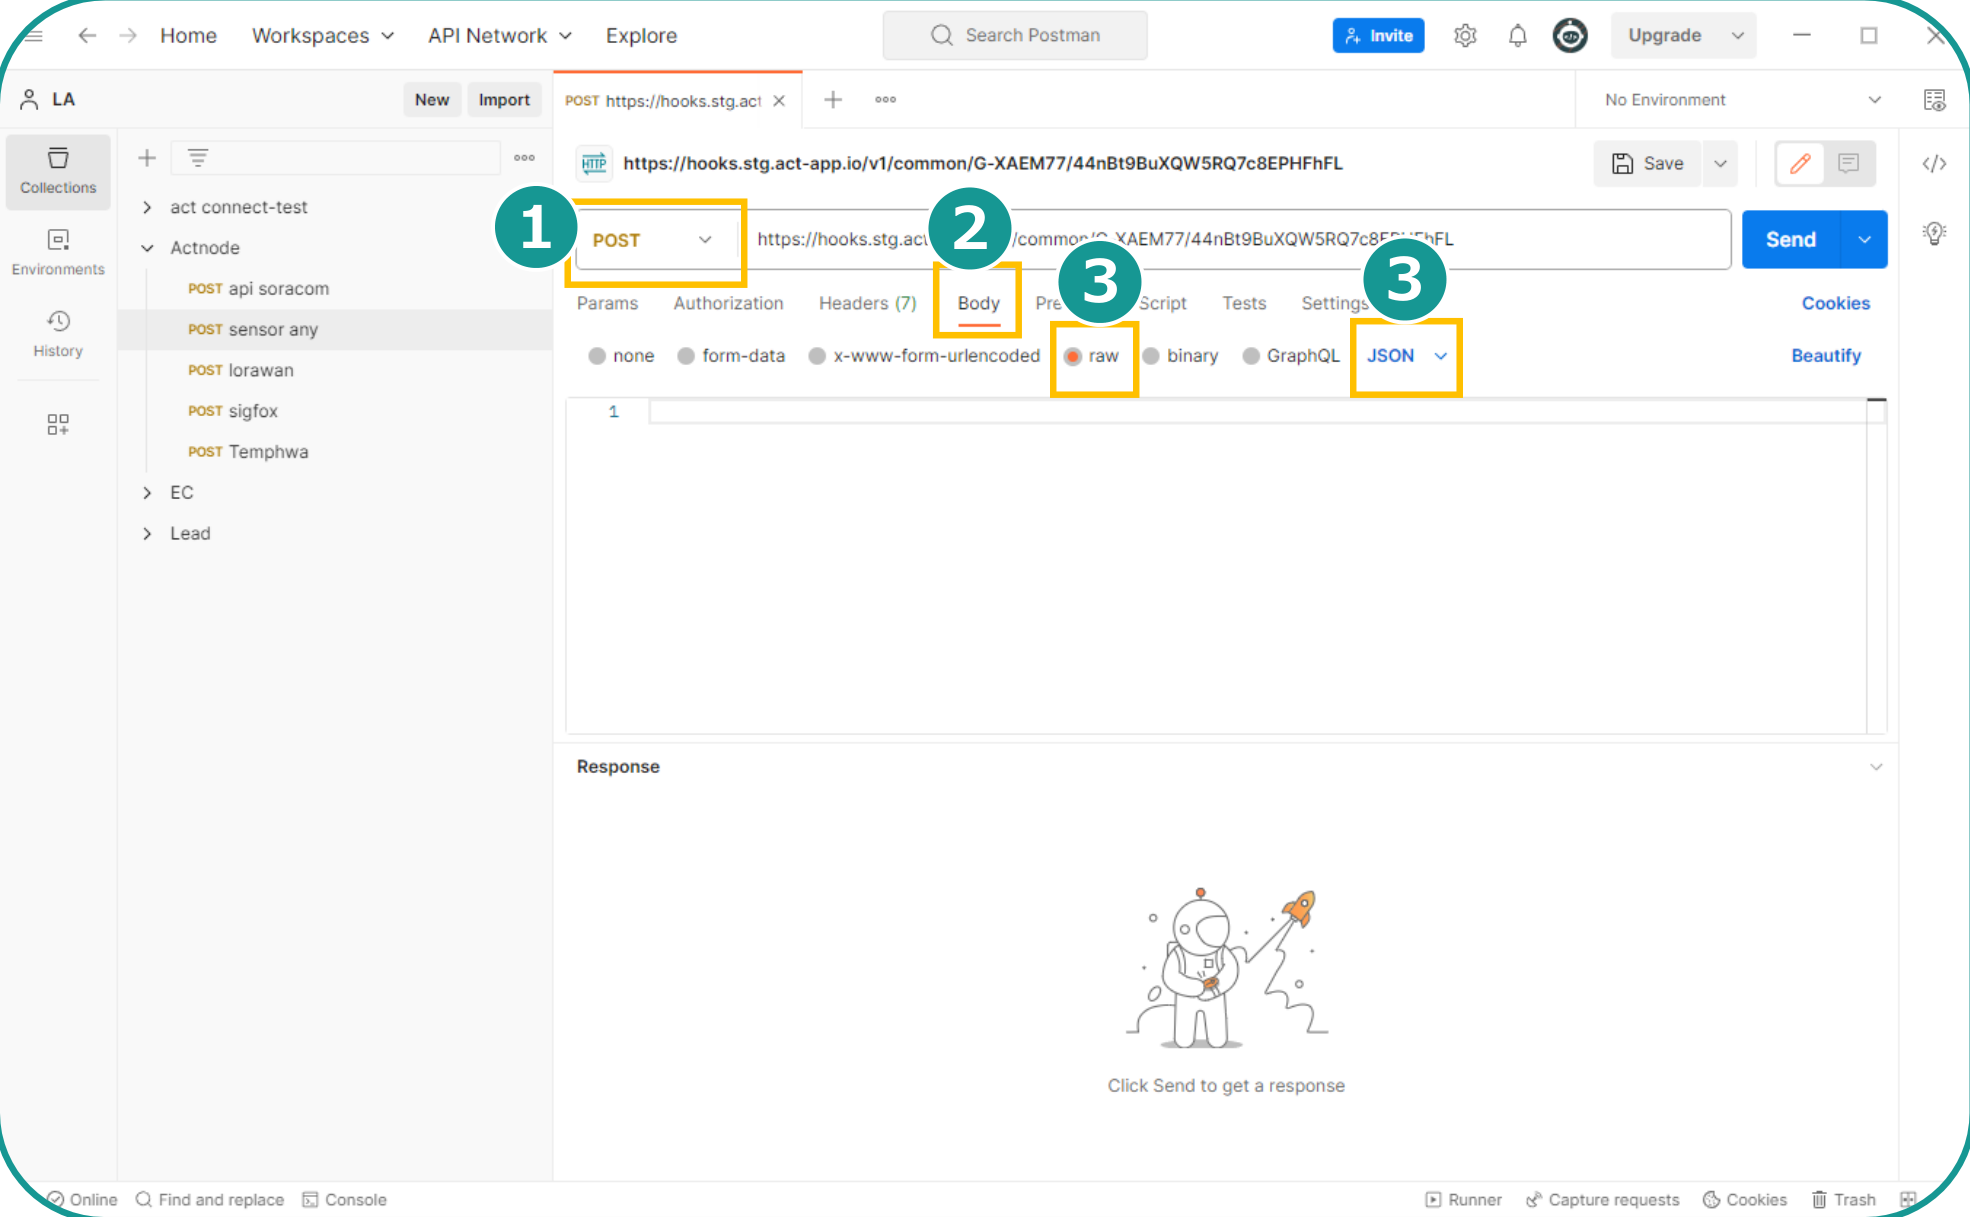Switch to the Params tab

(x=607, y=303)
